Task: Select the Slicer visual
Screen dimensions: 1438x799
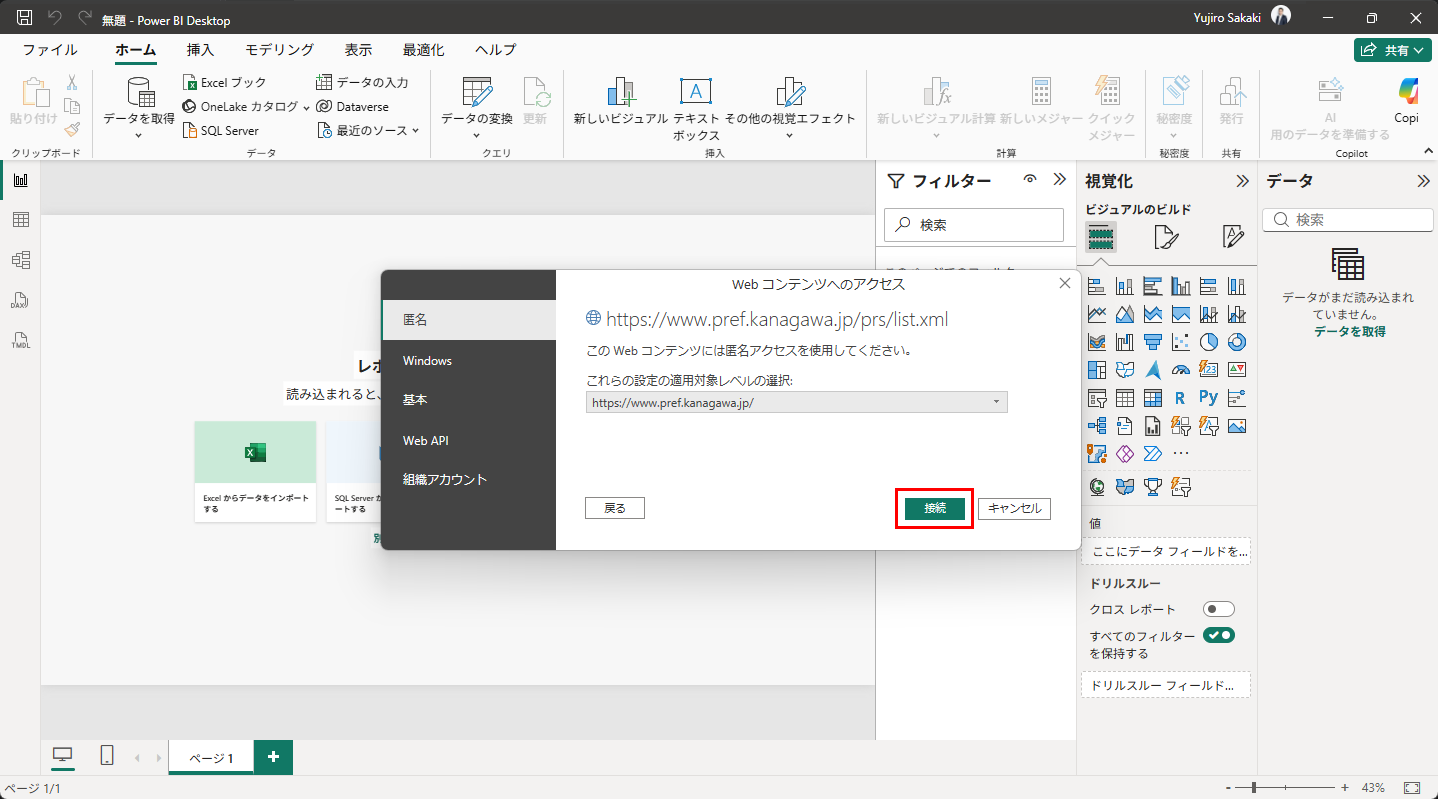Action: point(1097,398)
